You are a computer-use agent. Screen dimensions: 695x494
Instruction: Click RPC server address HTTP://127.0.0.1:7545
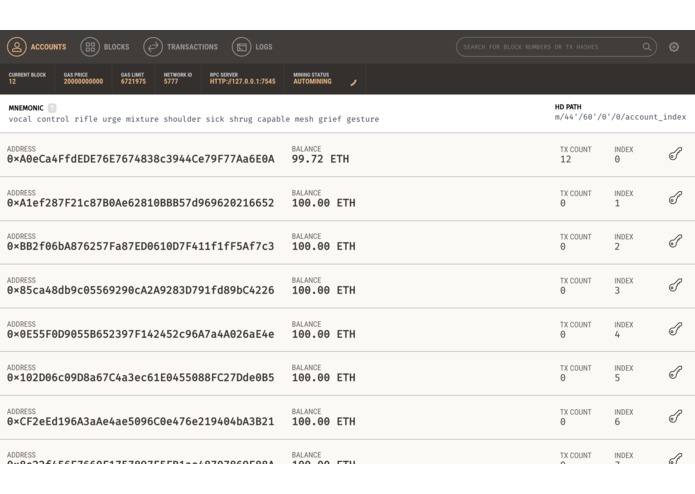[242, 82]
